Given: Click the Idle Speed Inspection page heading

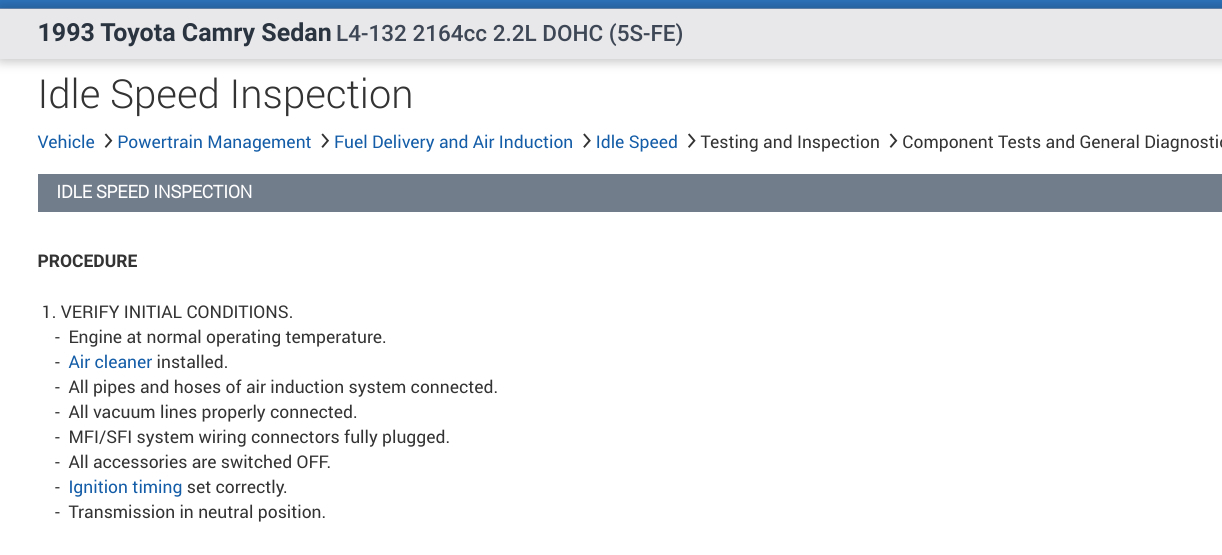Looking at the screenshot, I should point(225,95).
